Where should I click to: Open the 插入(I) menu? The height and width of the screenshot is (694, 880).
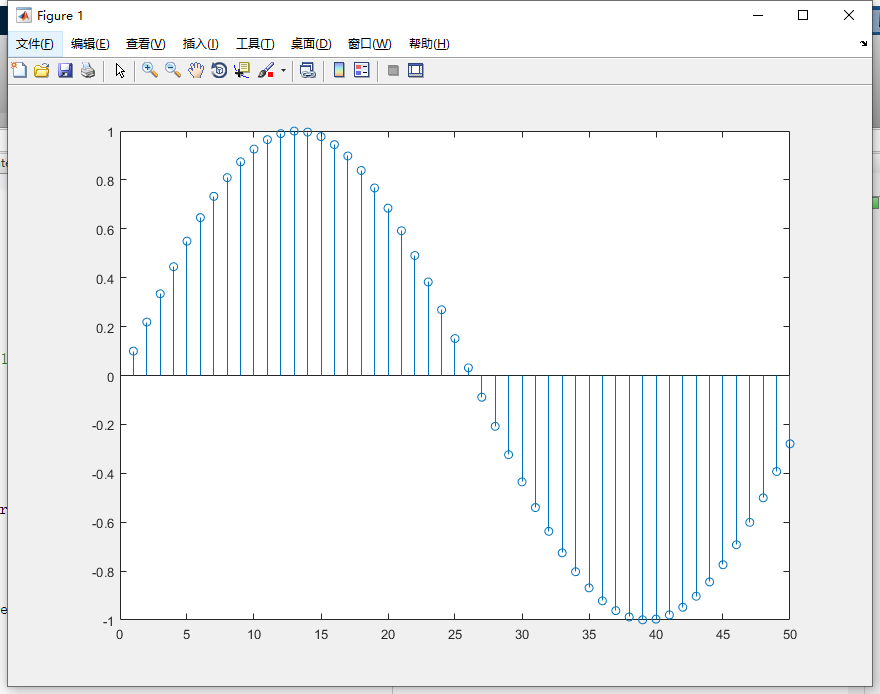click(200, 44)
